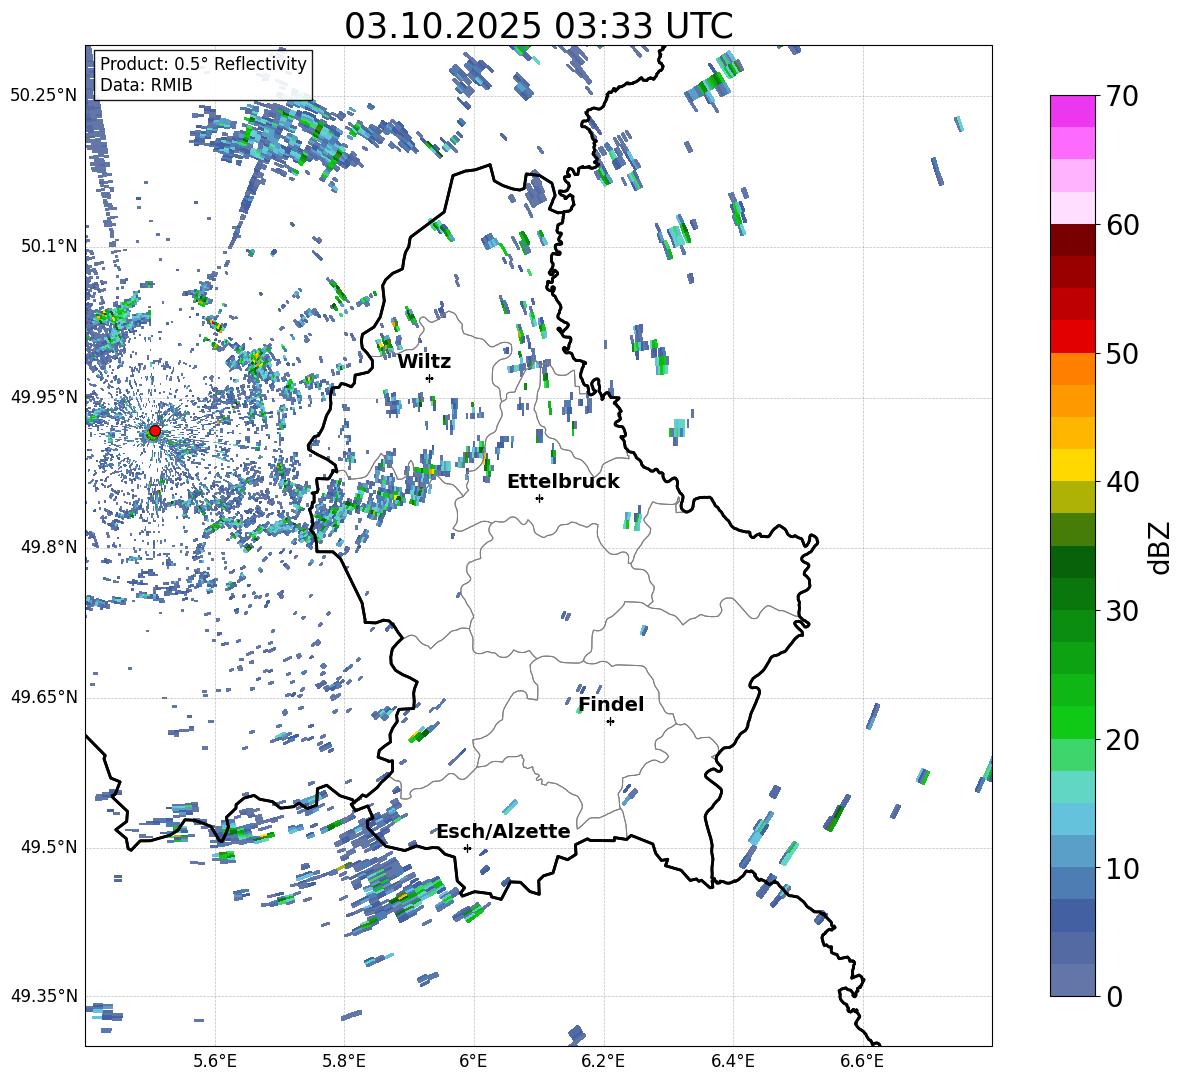The width and height of the screenshot is (1184, 1081).
Task: Click the Ettelbruck location cross marker
Action: pos(539,498)
